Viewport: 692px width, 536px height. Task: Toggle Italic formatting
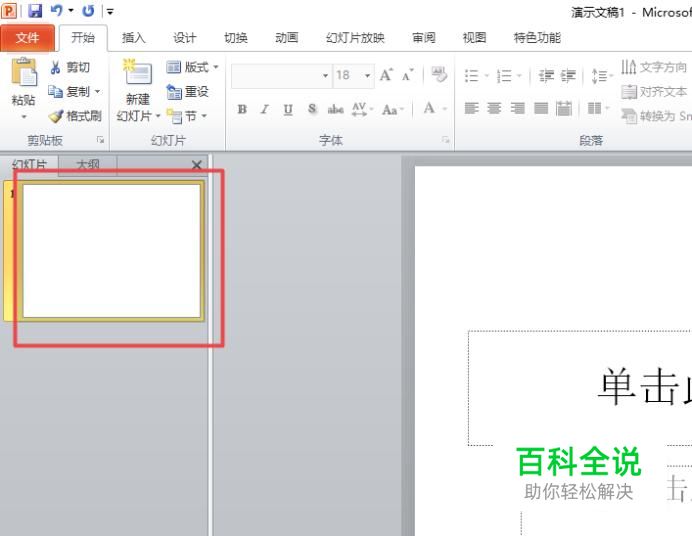[265, 109]
